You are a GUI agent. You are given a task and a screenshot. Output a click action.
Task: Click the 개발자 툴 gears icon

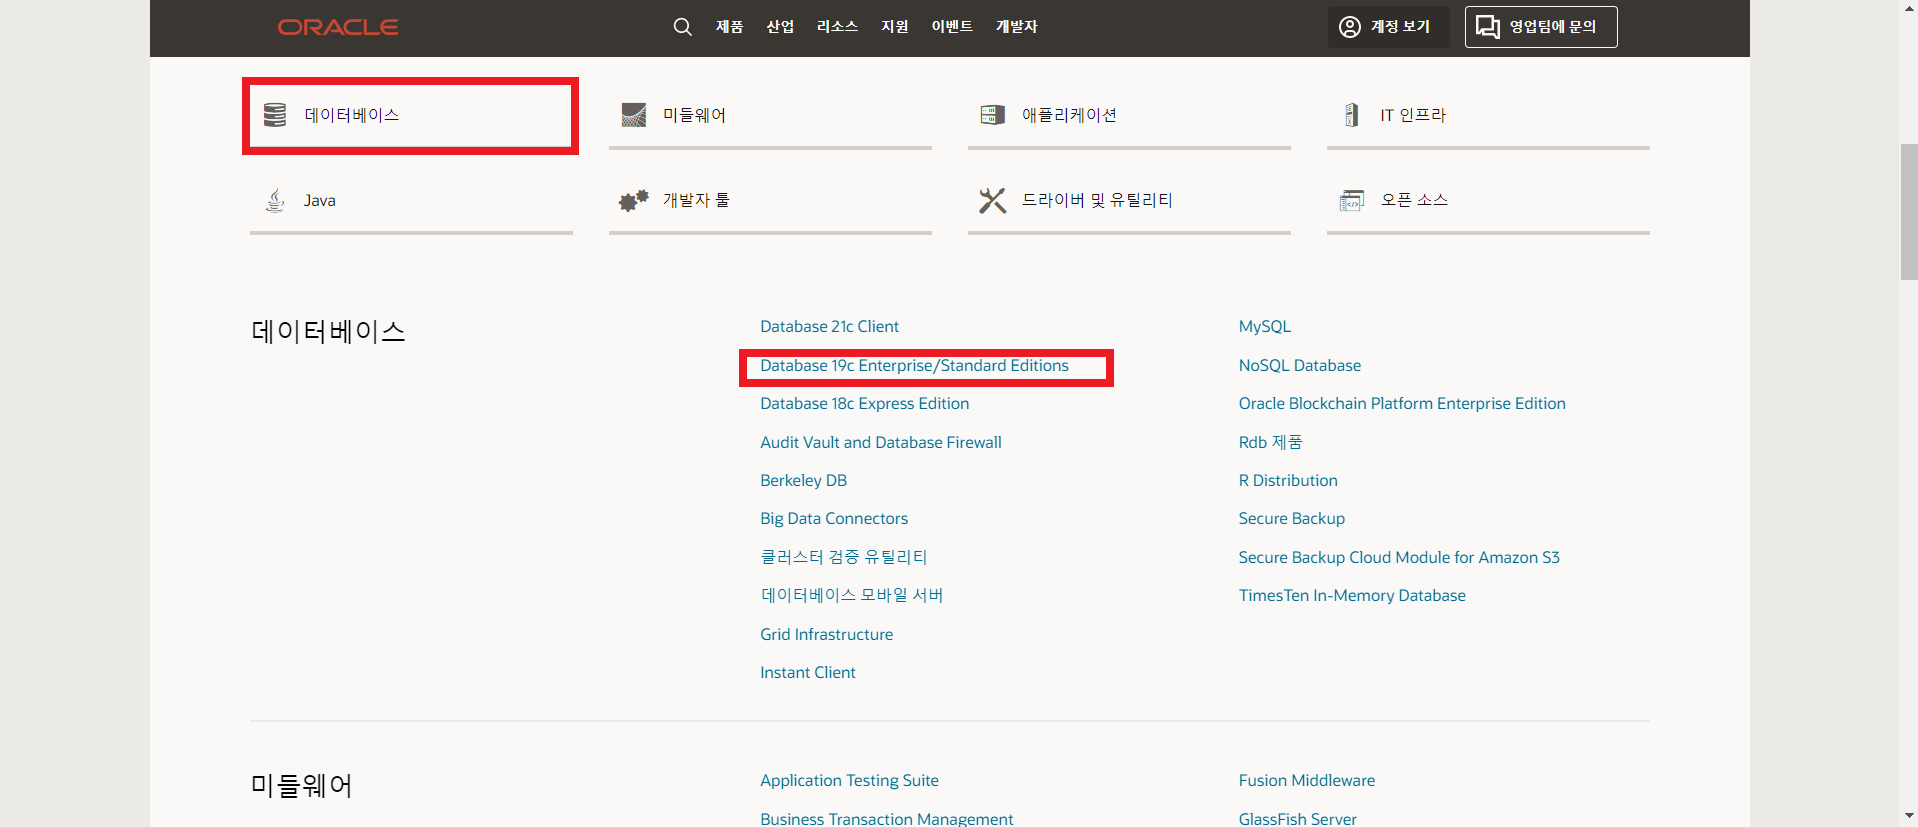tap(634, 200)
